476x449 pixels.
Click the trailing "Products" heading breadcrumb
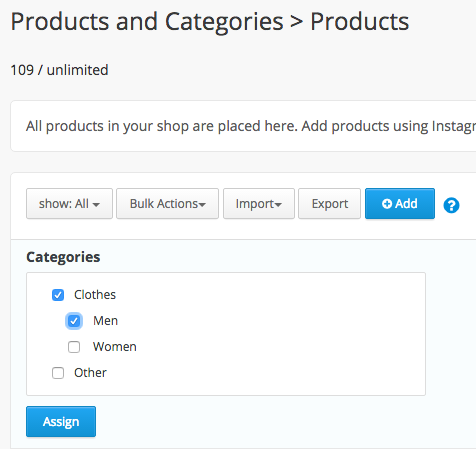tap(360, 22)
